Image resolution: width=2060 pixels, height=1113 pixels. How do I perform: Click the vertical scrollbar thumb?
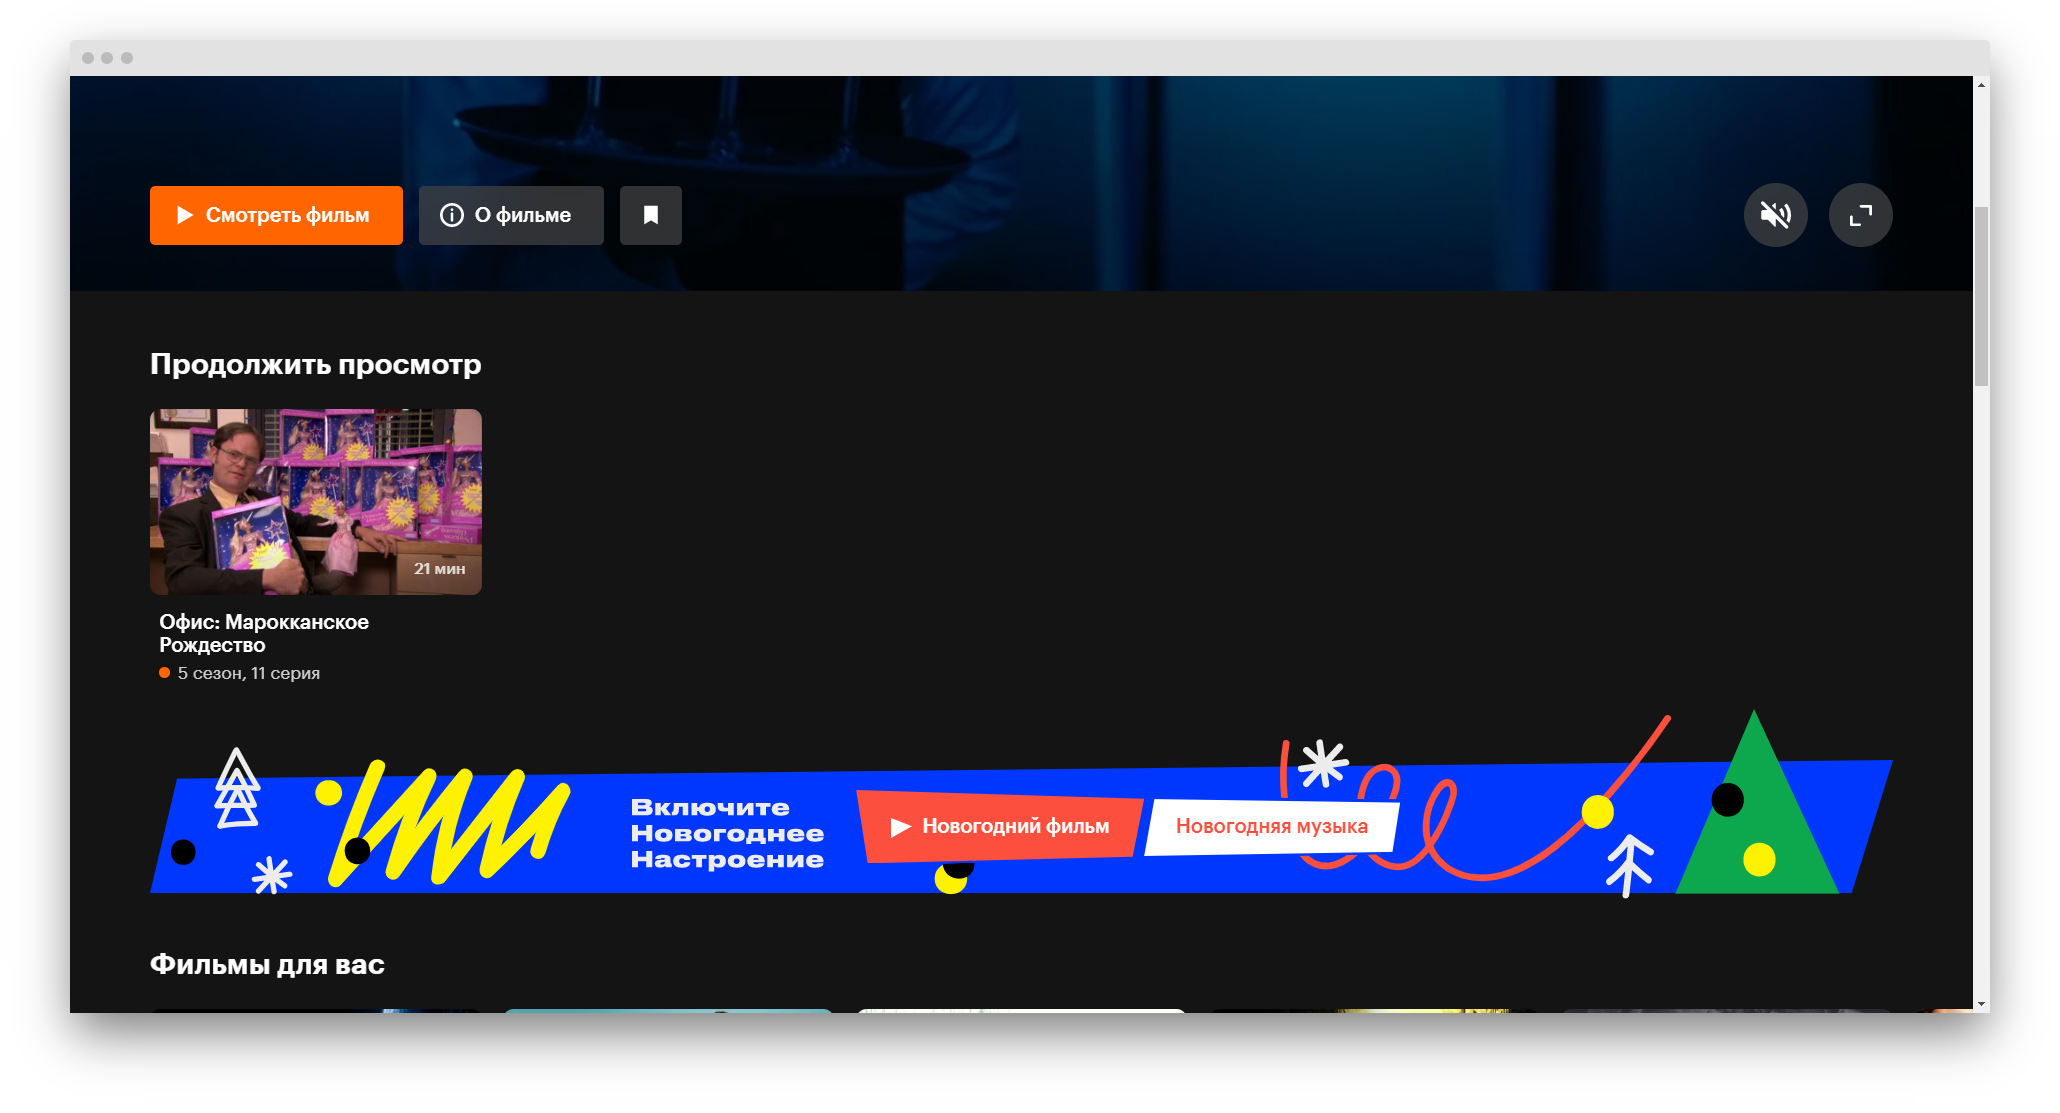[1981, 295]
